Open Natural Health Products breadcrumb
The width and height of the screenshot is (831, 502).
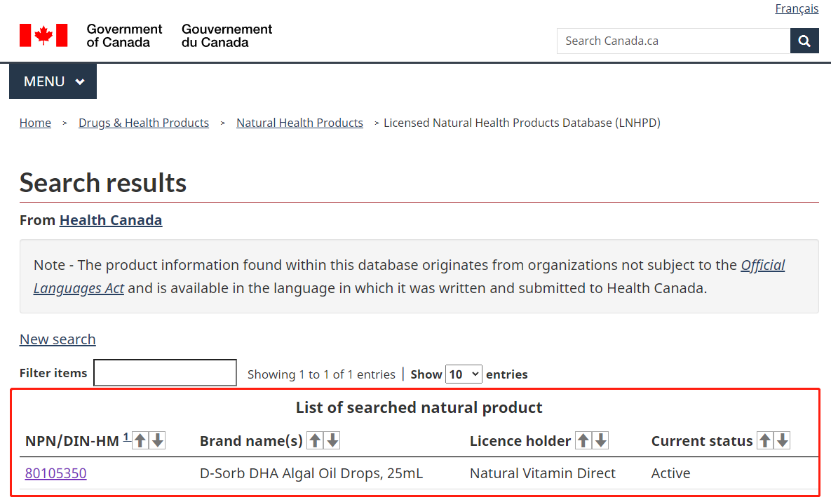pyautogui.click(x=299, y=123)
